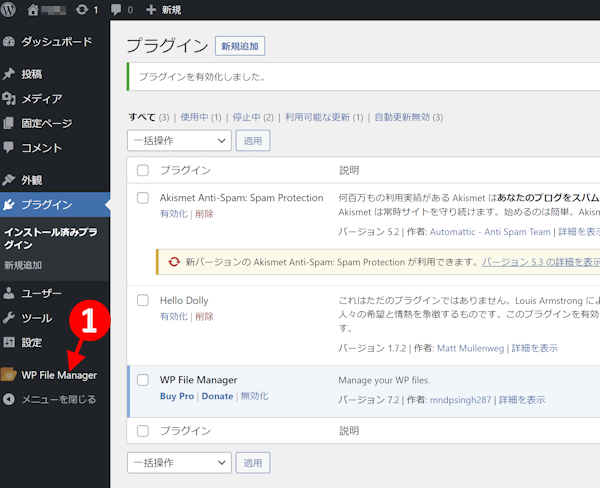Click Buy Pro link for WP File Manager
The image size is (600, 488).
point(177,396)
